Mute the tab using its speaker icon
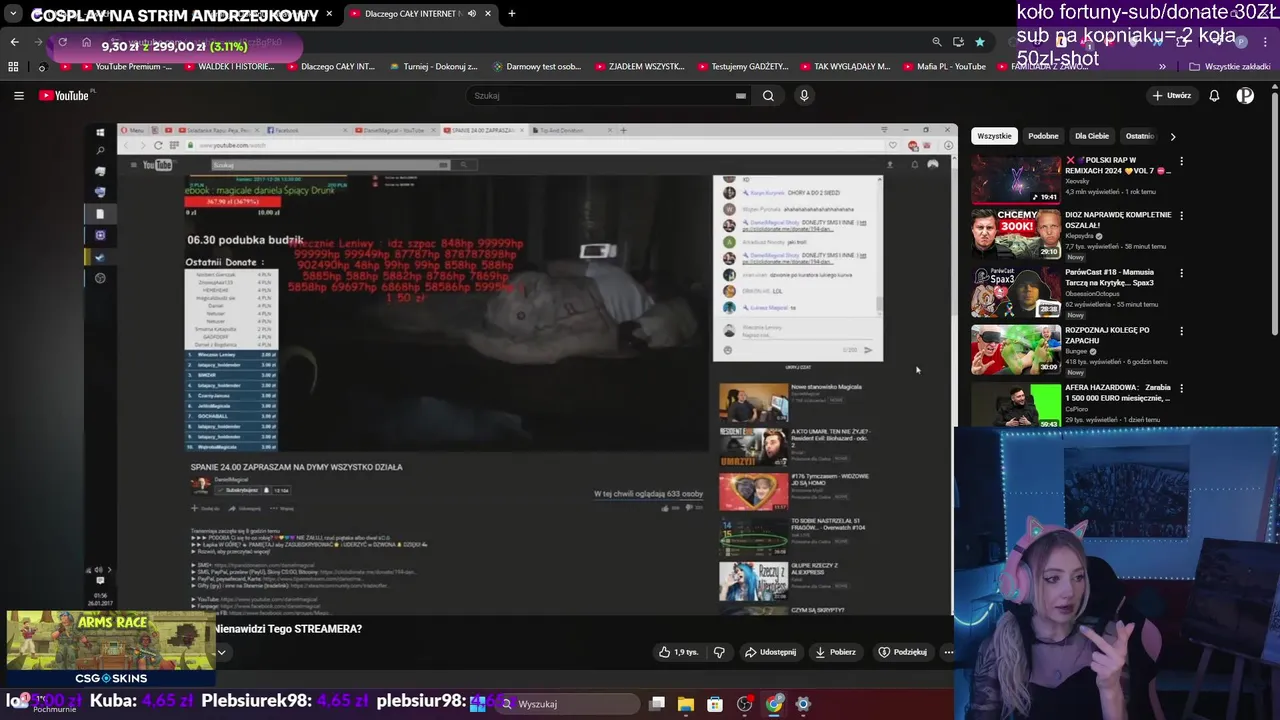Screen dimensions: 1280x720 [x=471, y=14]
